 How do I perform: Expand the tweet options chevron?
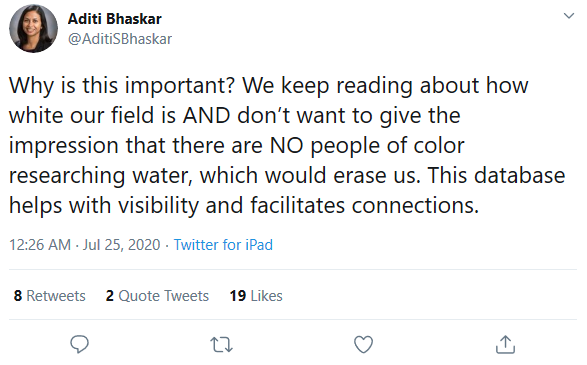pyautogui.click(x=569, y=16)
